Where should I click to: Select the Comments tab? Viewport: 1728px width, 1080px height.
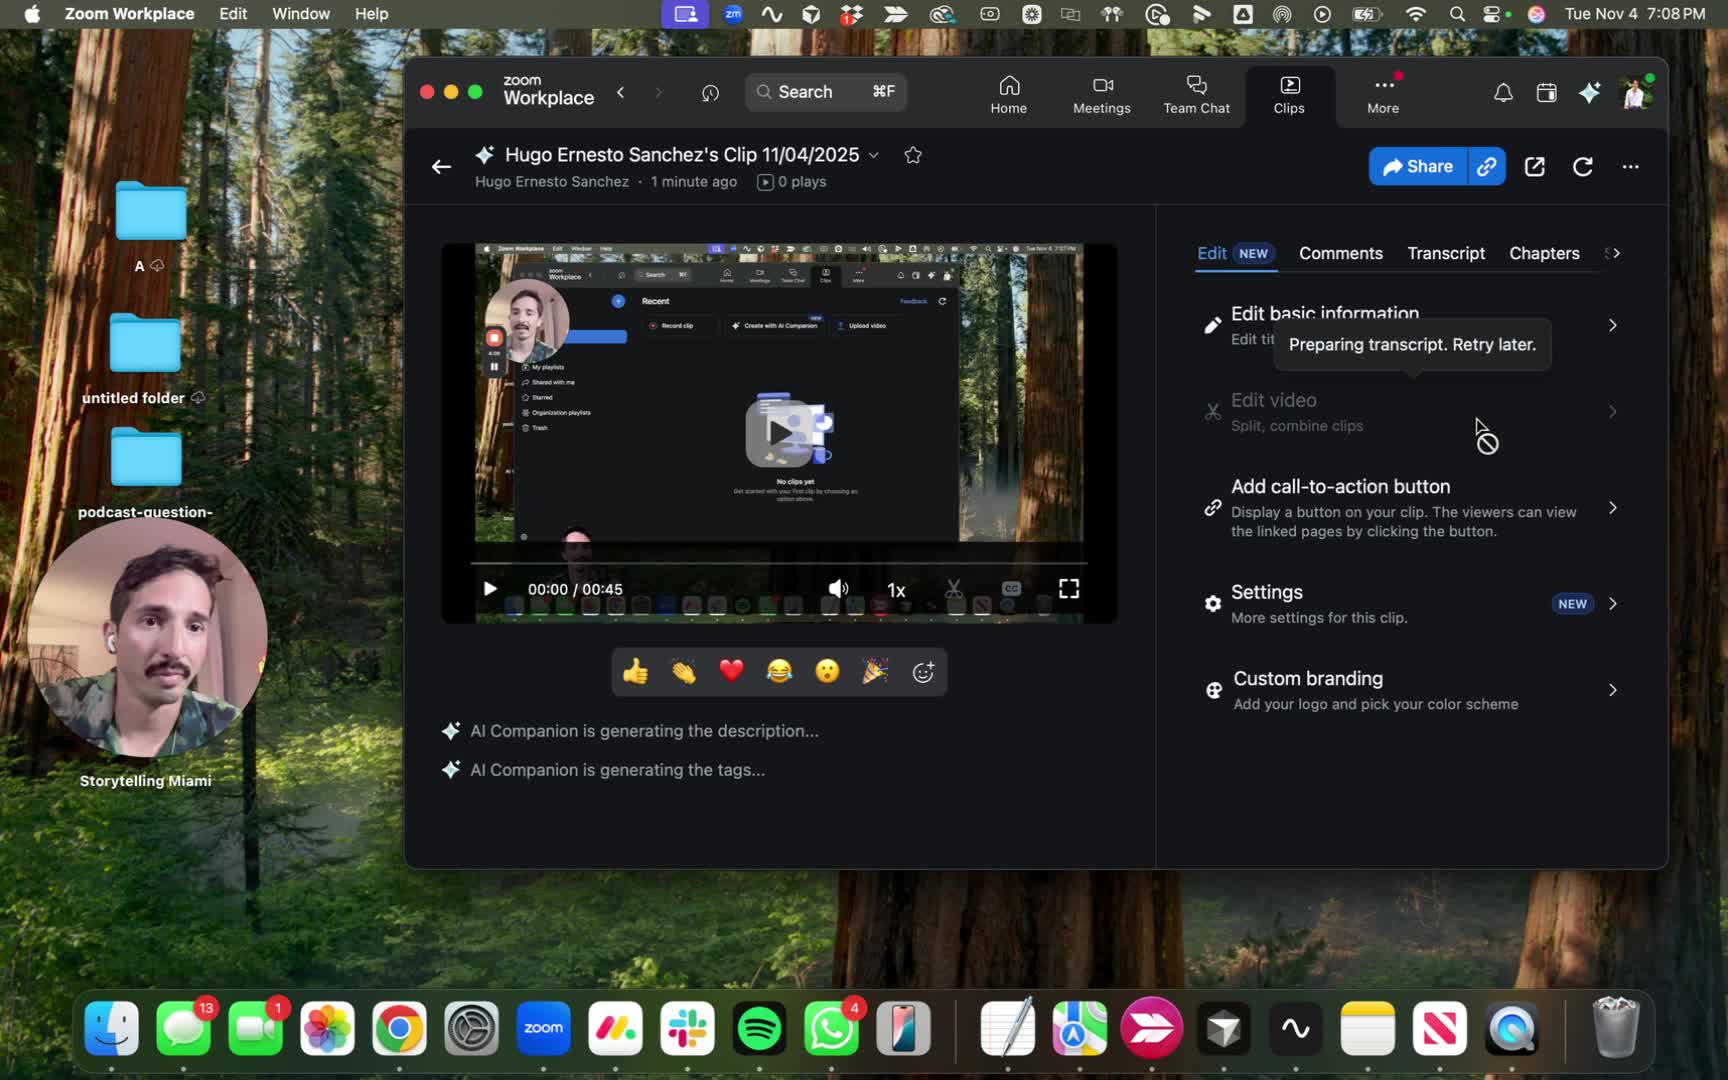tap(1340, 253)
